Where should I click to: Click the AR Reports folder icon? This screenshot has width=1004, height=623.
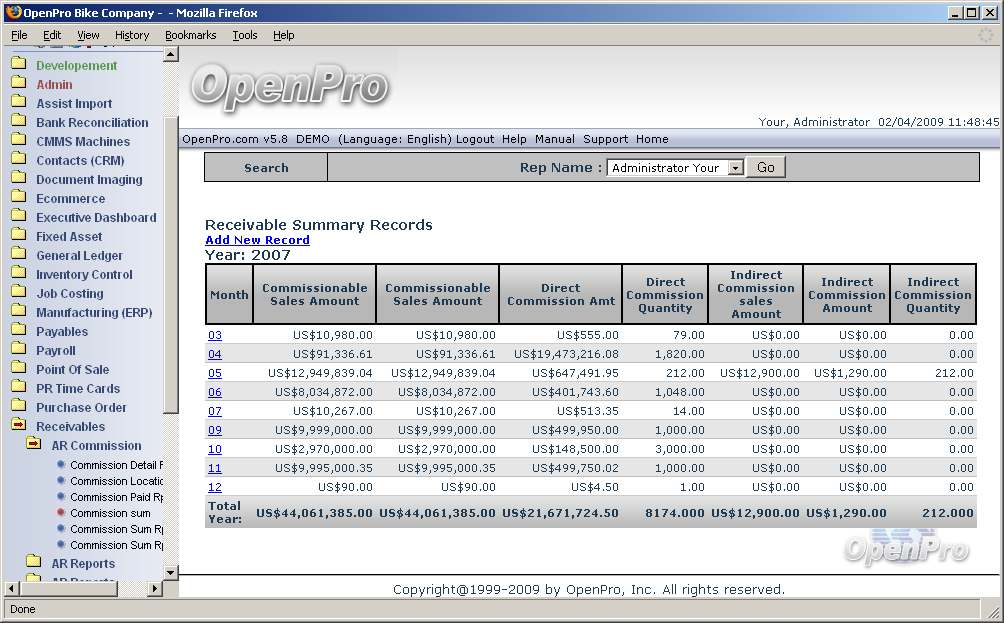[x=33, y=563]
